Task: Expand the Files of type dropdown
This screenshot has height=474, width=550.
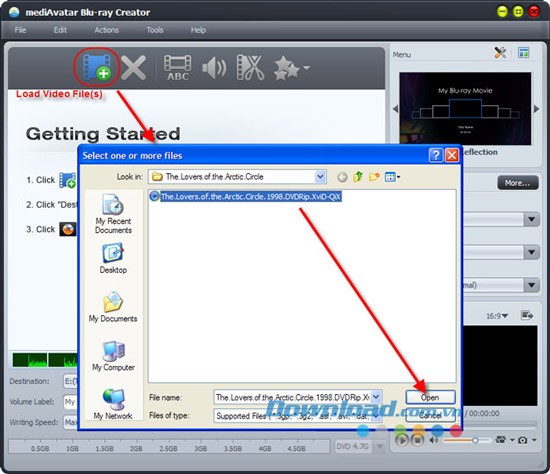Action: [376, 416]
